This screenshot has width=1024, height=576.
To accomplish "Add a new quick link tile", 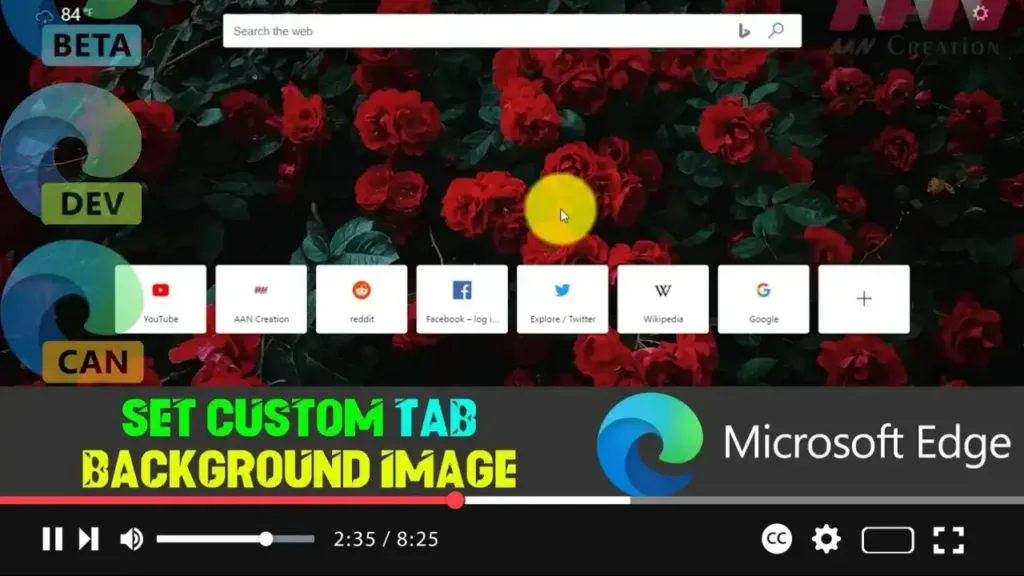I will click(864, 299).
